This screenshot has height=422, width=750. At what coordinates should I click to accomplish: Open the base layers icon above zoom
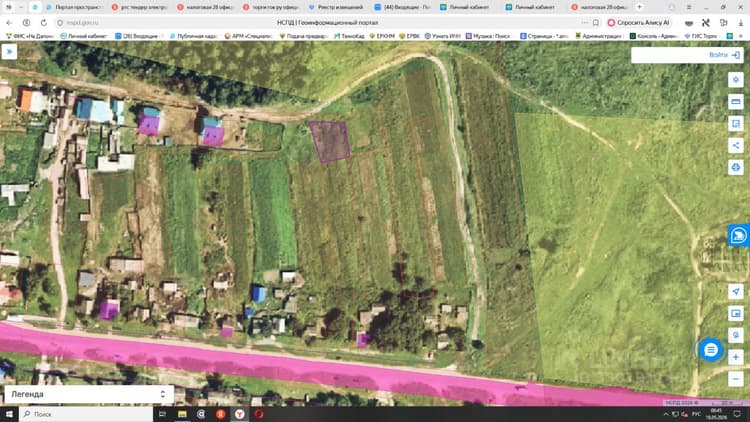736,335
